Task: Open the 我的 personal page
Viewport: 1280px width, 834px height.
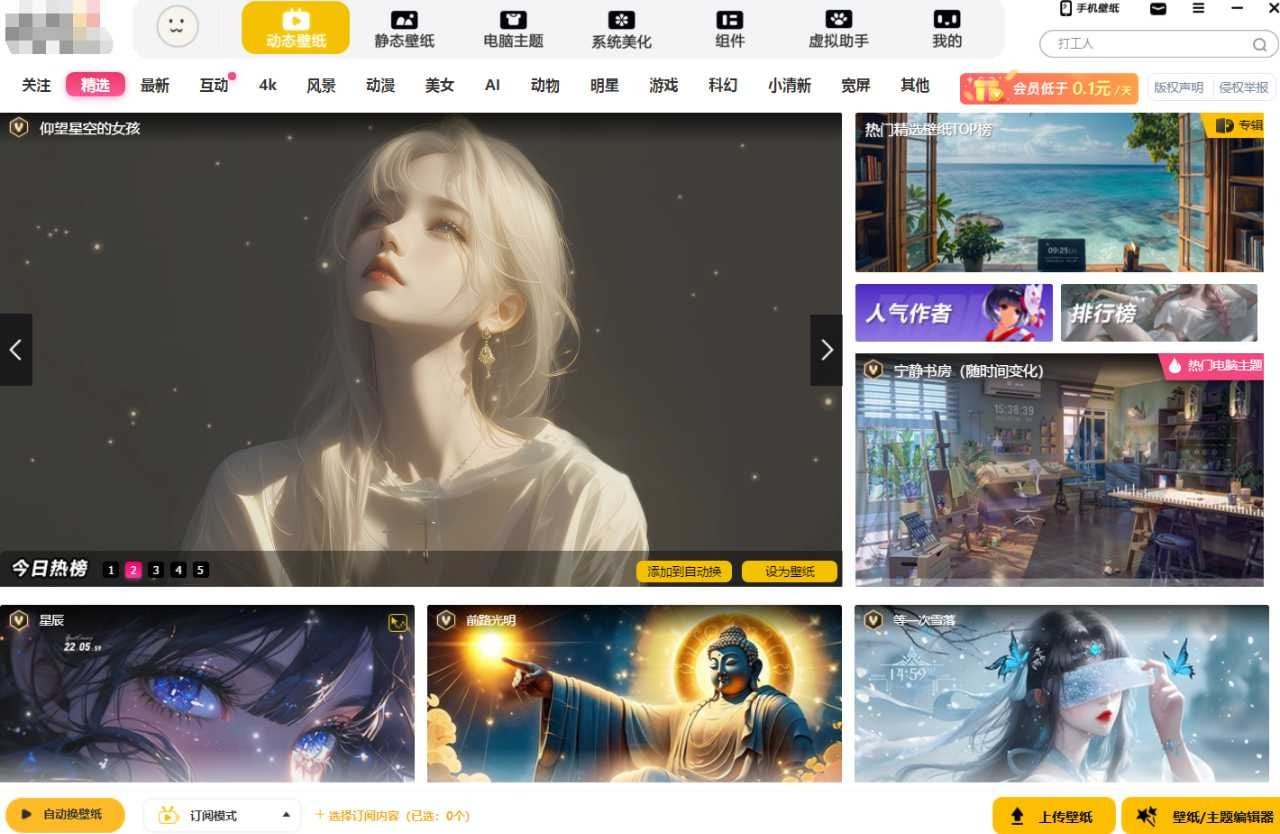Action: click(944, 28)
